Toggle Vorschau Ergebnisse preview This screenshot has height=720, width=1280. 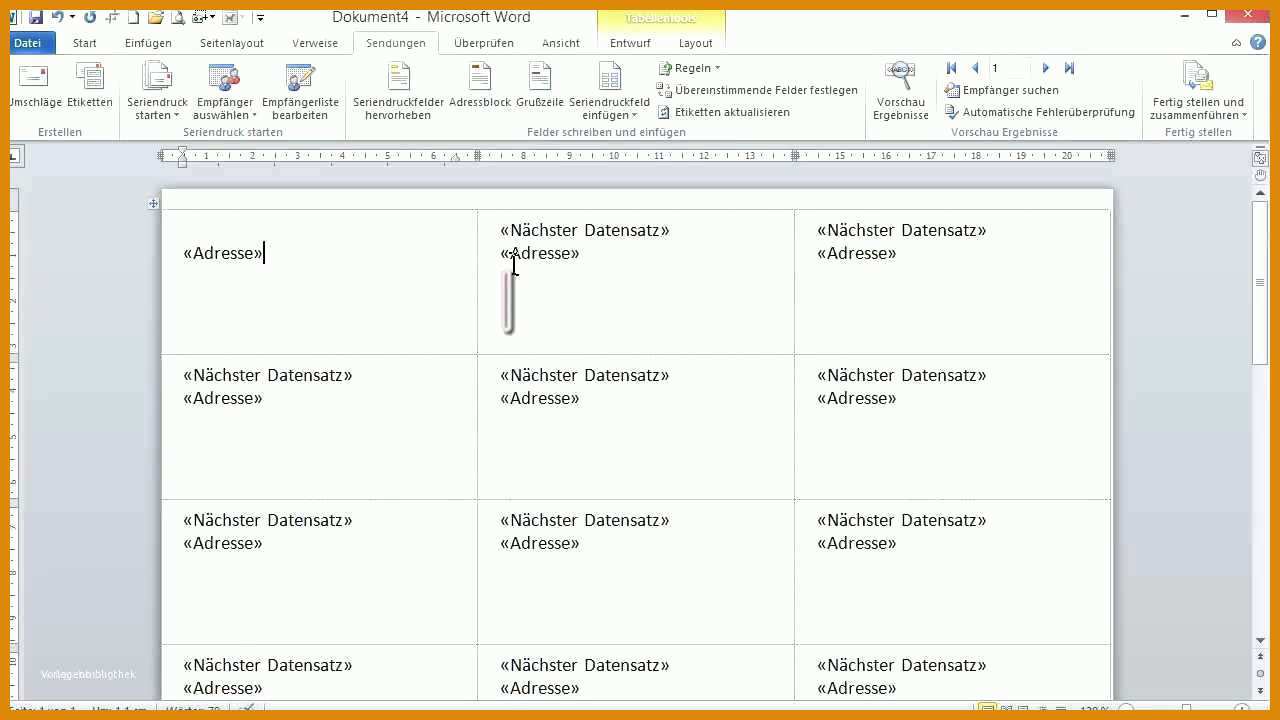click(x=900, y=91)
